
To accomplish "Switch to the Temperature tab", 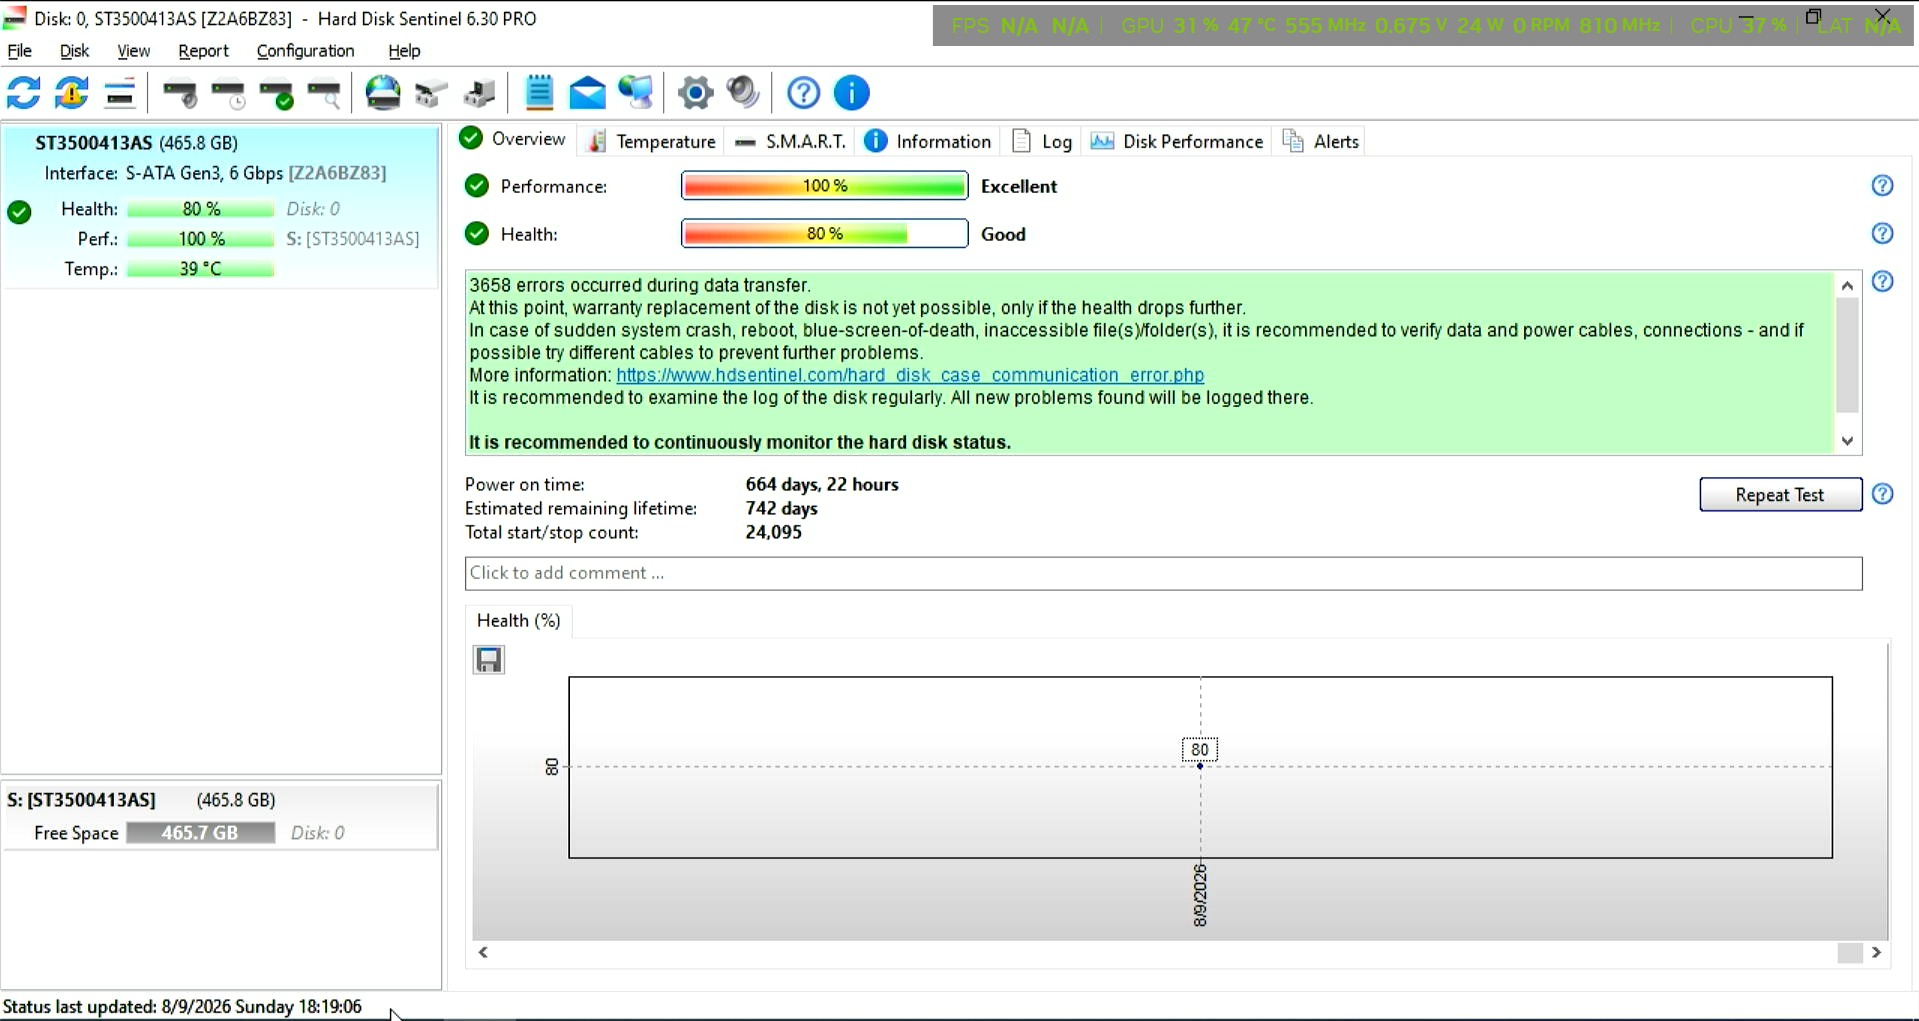I will click(x=652, y=142).
